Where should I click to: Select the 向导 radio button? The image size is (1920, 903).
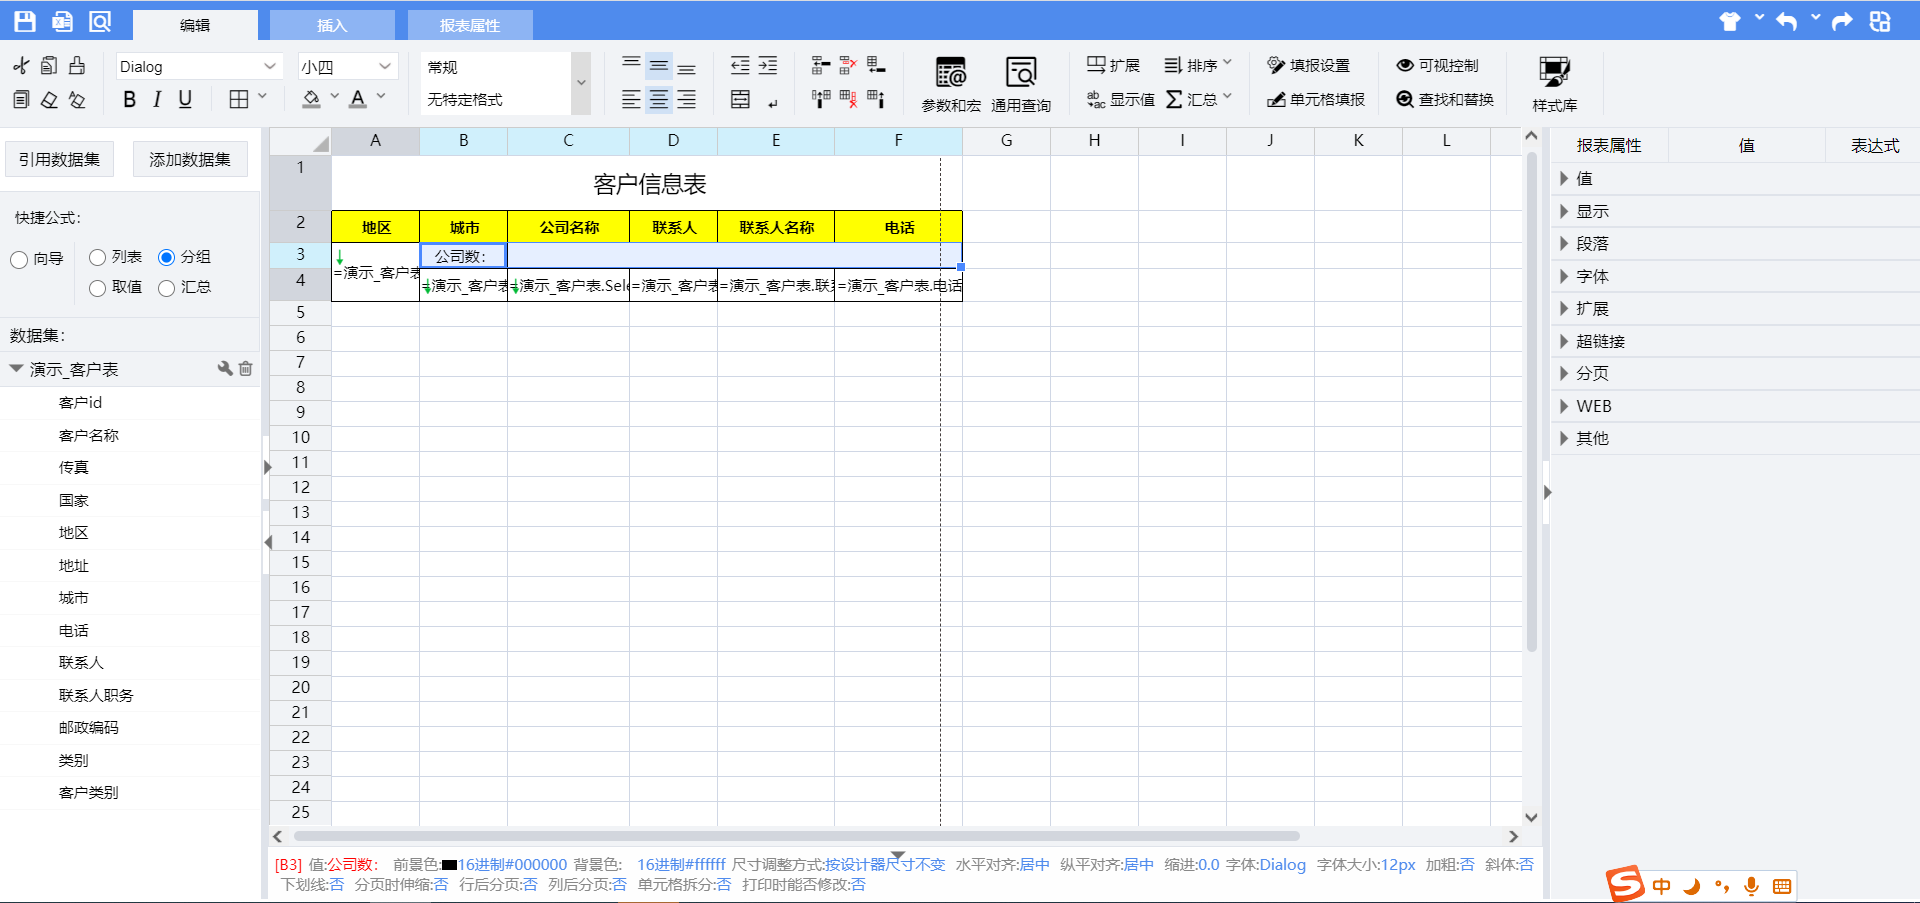19,260
